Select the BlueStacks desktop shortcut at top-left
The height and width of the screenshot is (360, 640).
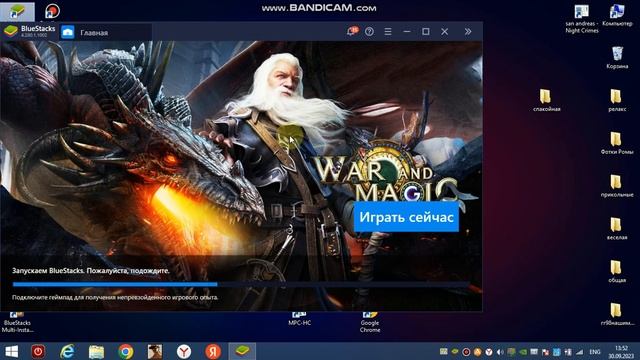point(17,11)
